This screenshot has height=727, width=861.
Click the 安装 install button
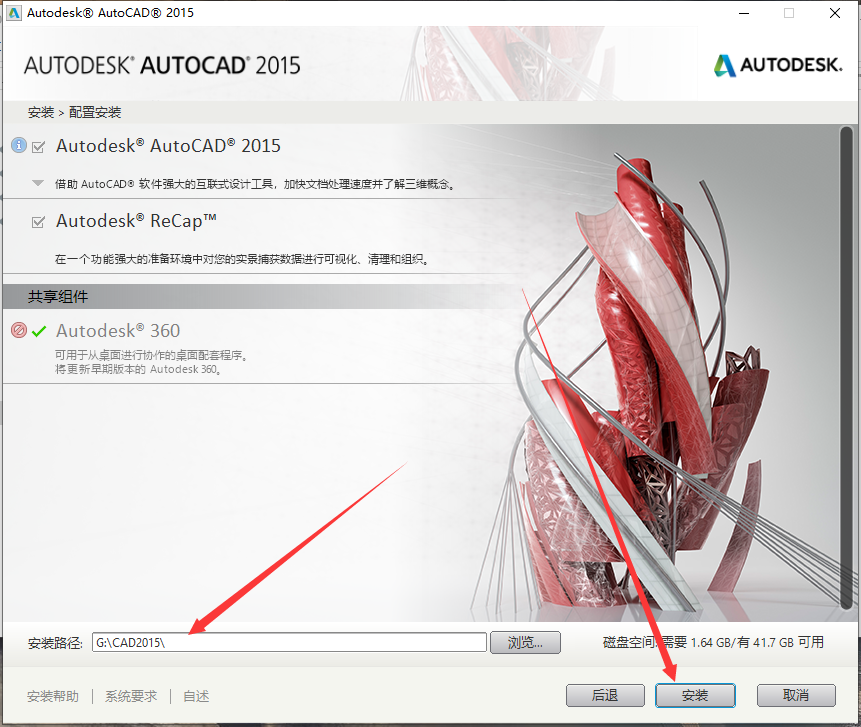(695, 696)
